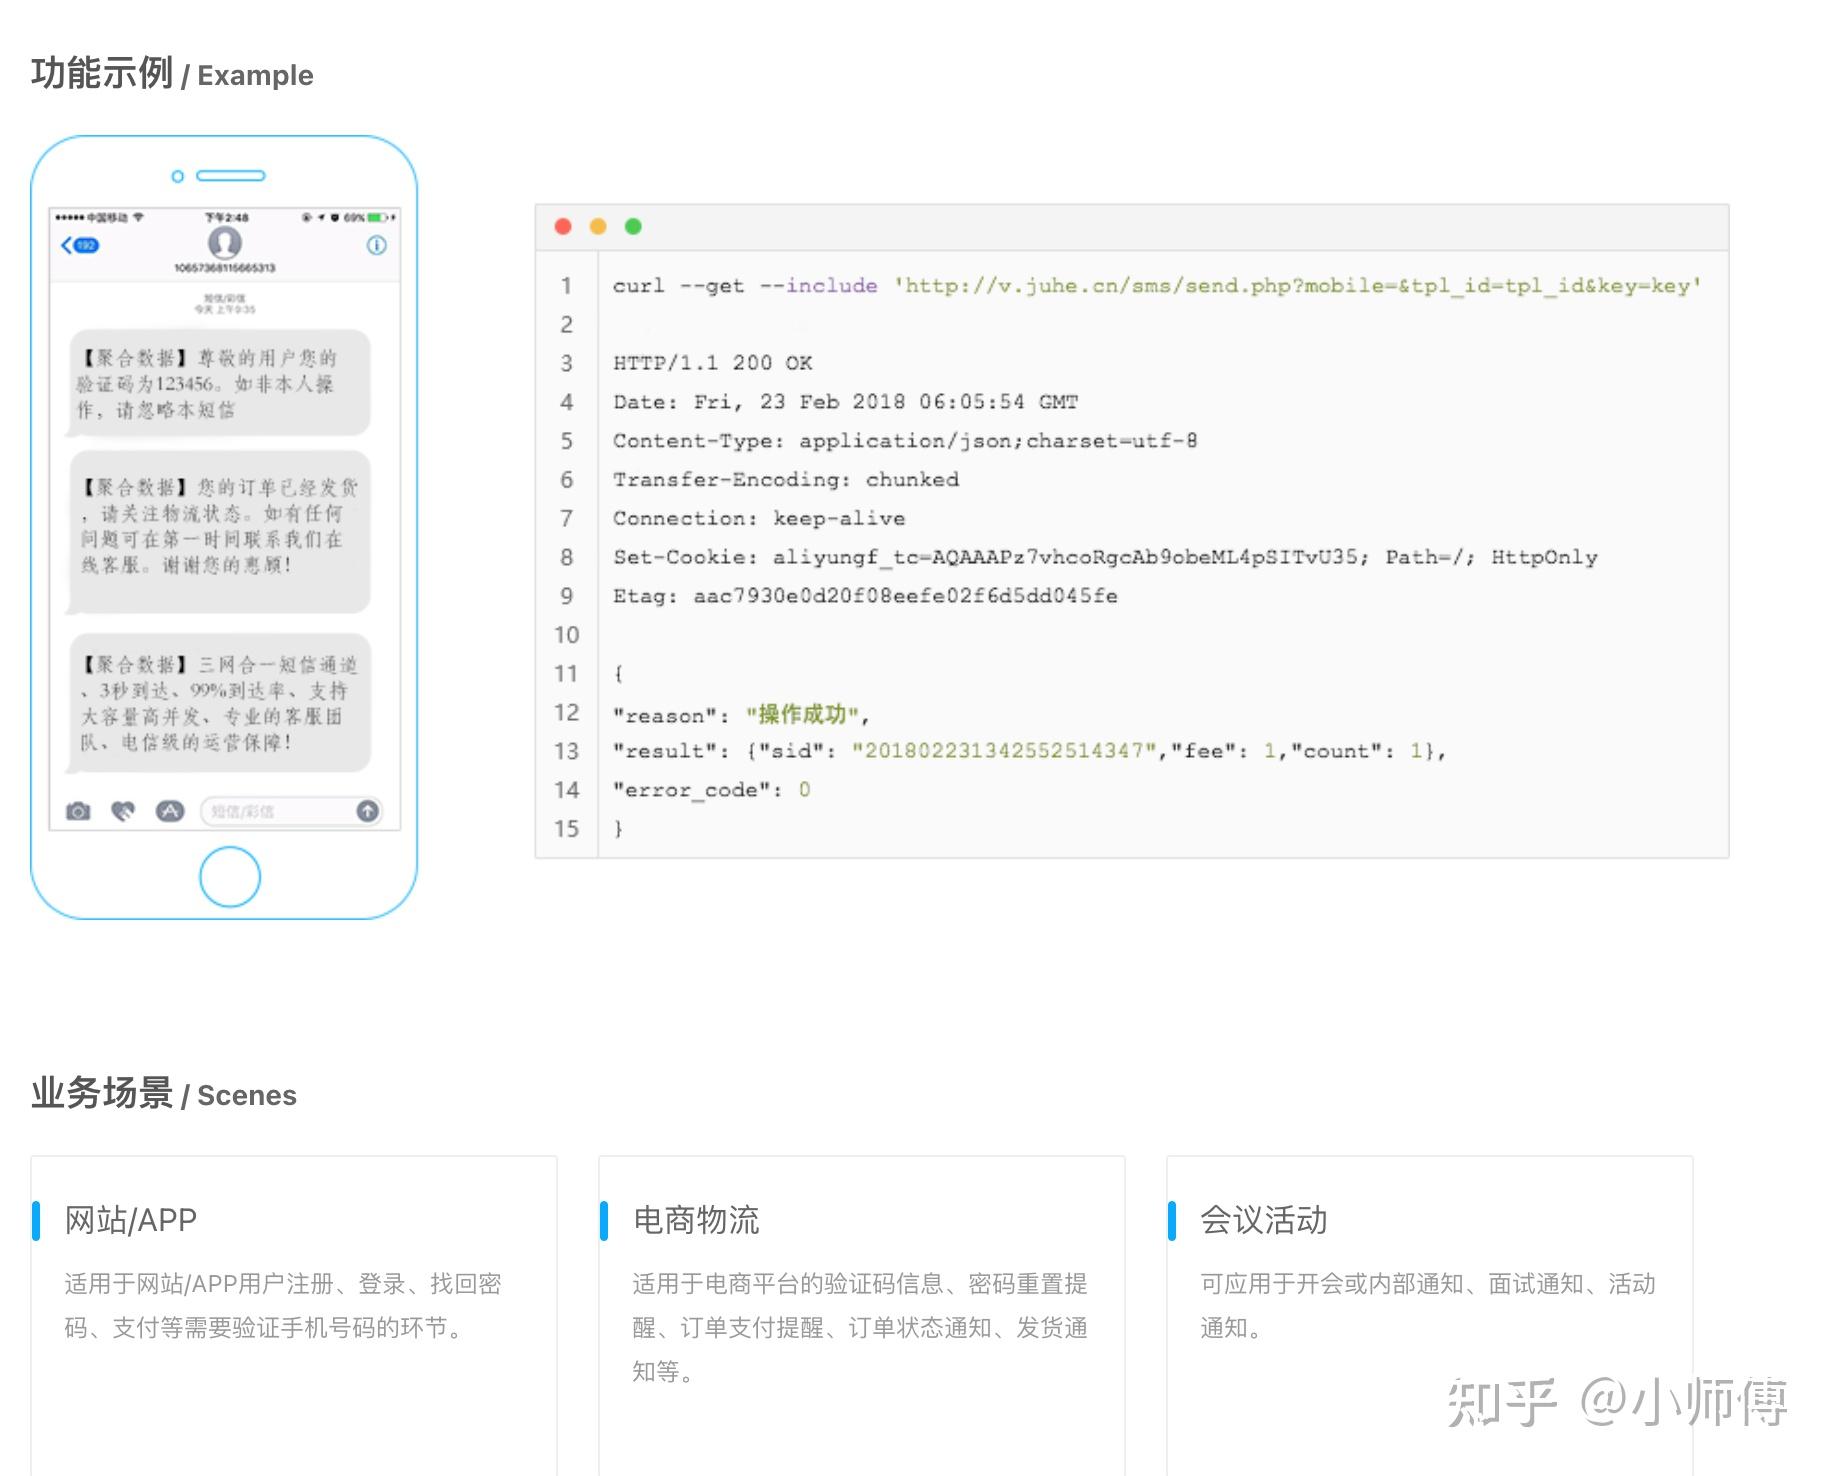Click the green dot in code window

click(x=633, y=227)
